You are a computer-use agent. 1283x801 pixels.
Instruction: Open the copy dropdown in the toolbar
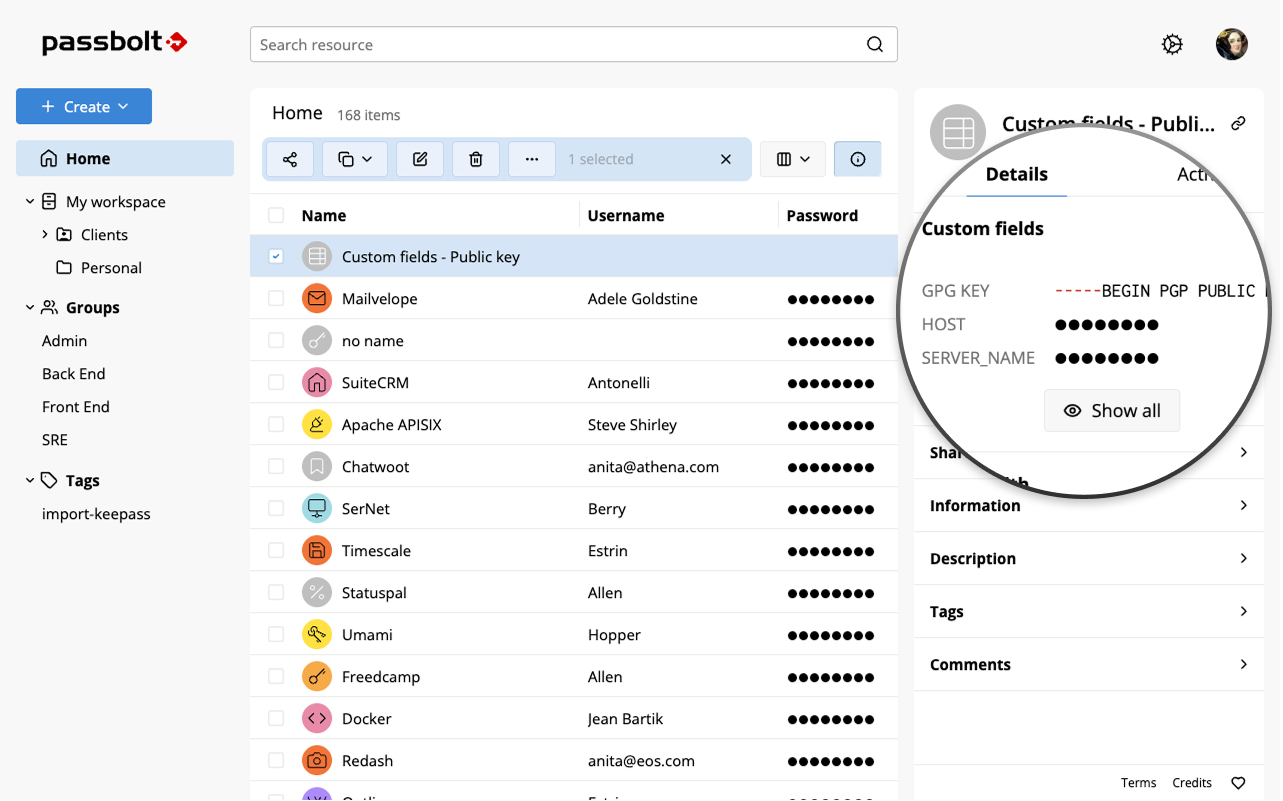click(355, 159)
